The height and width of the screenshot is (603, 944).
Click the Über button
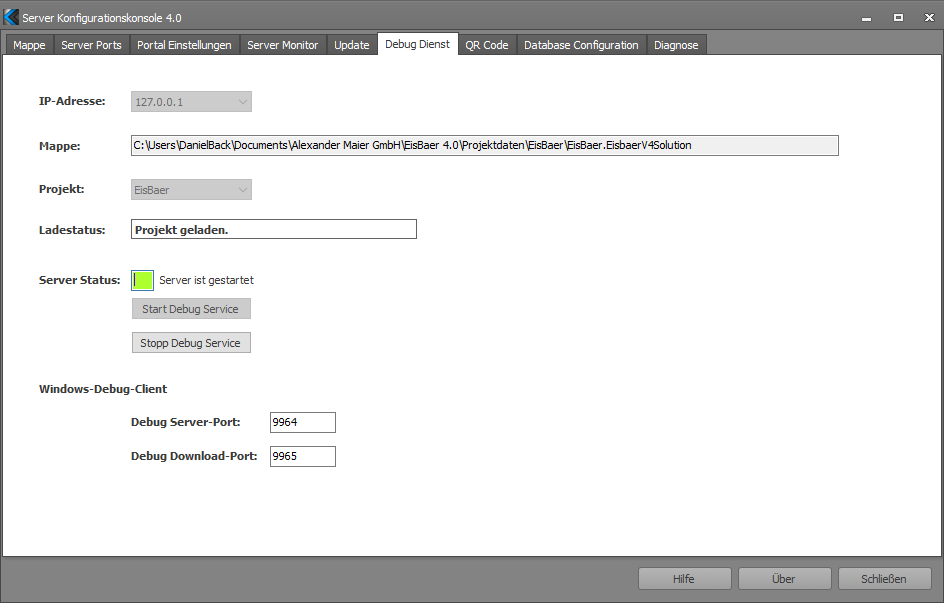pos(784,579)
